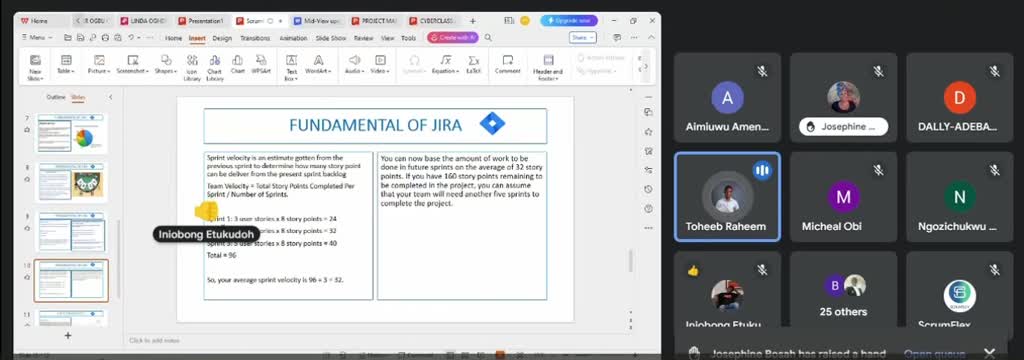Click the WordArt tool

pos(318,64)
